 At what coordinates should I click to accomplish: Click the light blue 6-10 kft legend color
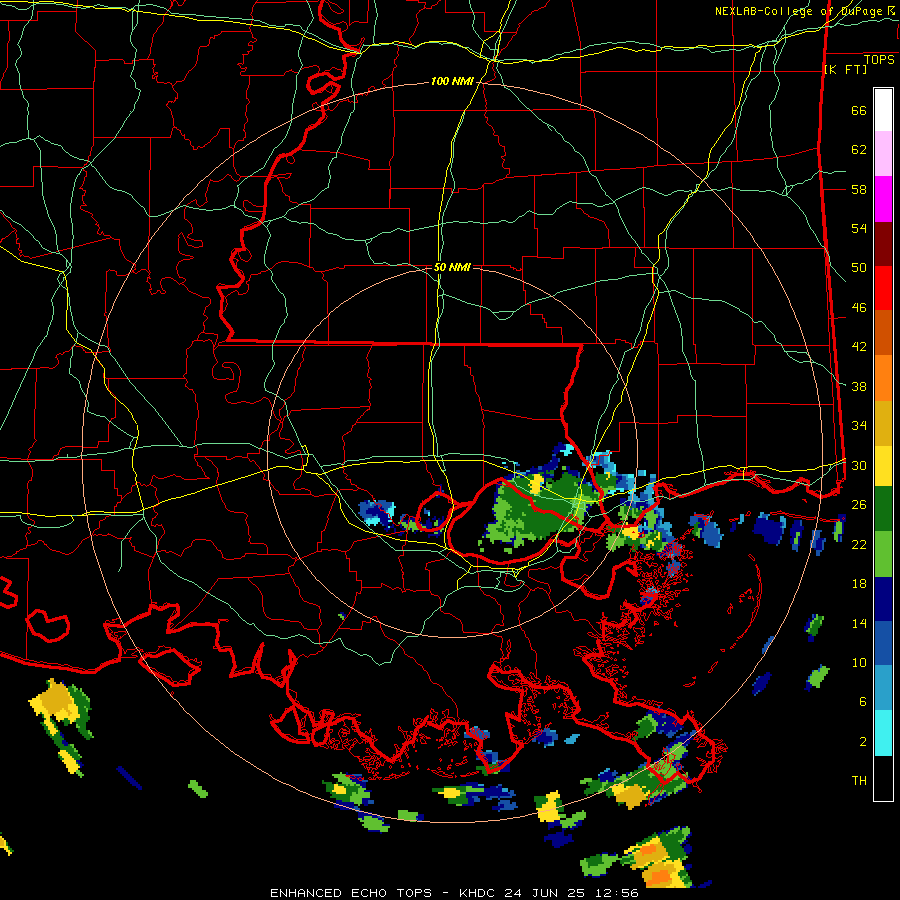click(883, 688)
